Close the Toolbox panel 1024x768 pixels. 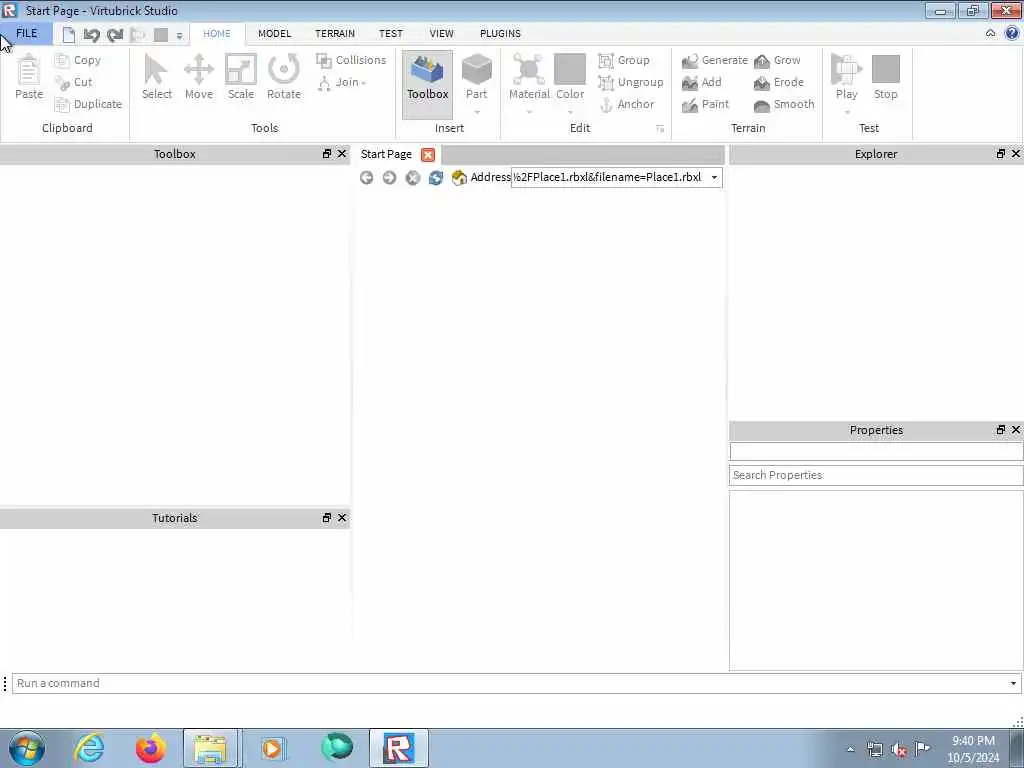coord(342,153)
